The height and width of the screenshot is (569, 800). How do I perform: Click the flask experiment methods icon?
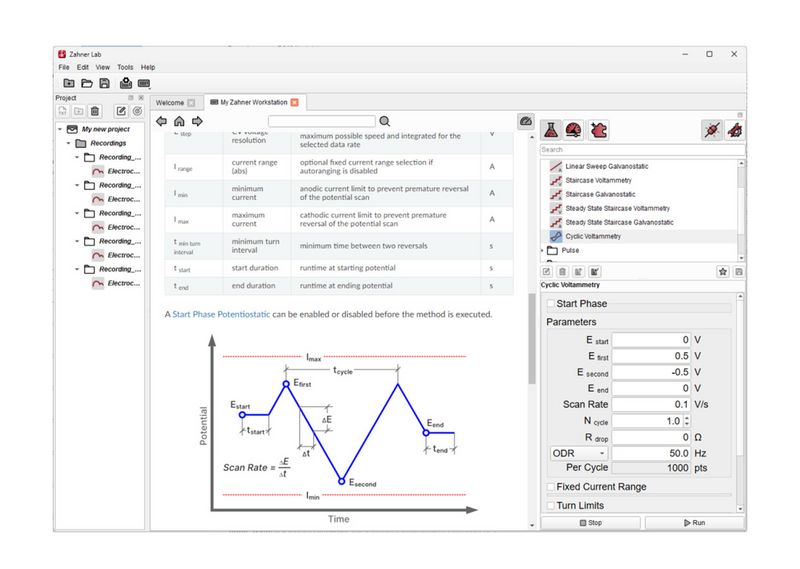550,130
